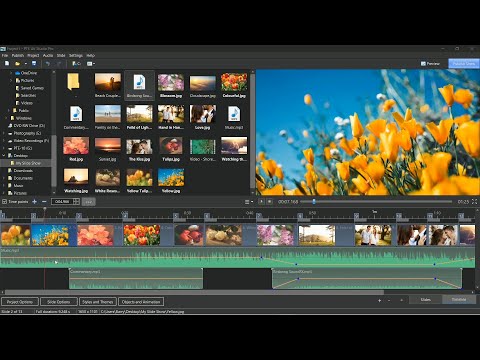
Task: Toggle the Time points checkbox
Action: tap(5, 202)
